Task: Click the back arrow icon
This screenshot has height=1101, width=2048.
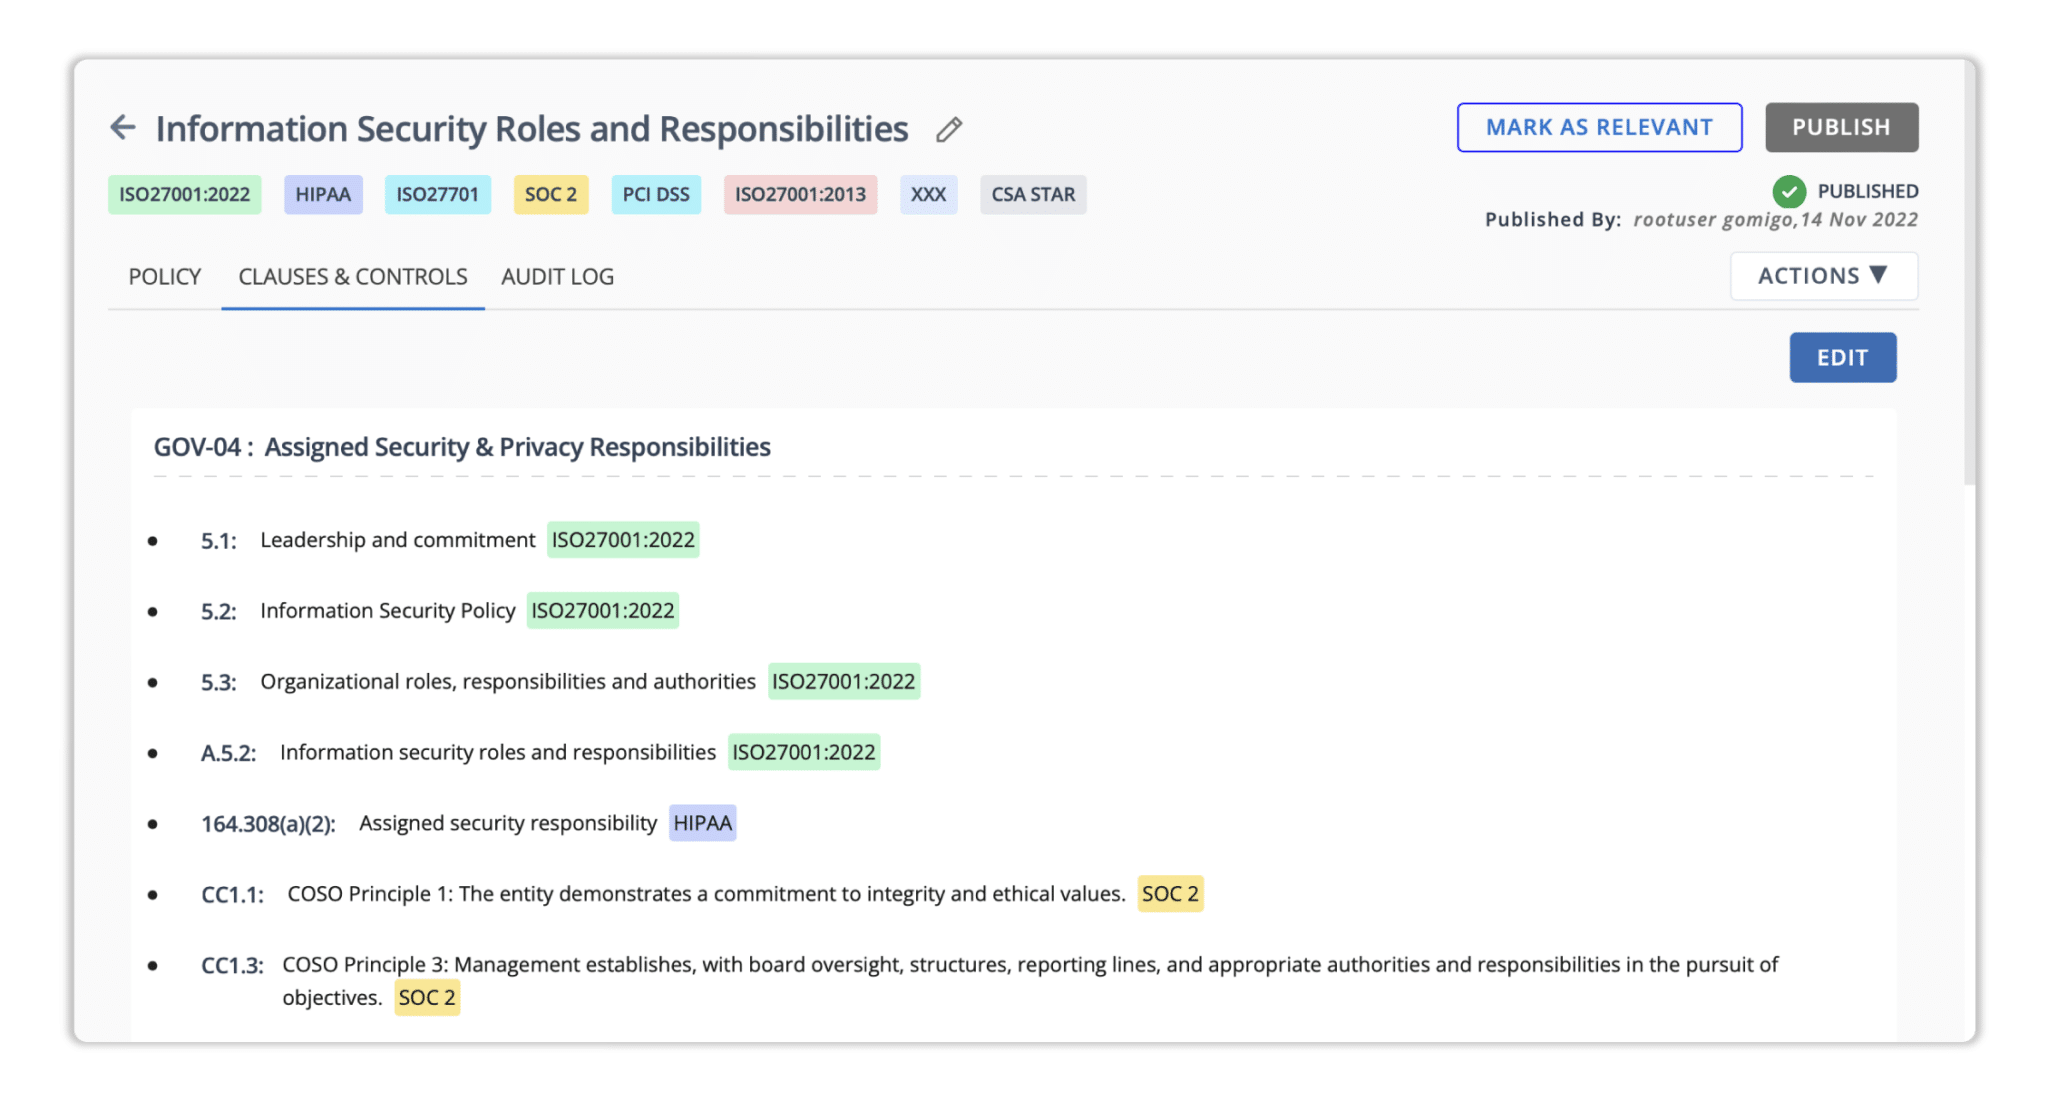Action: click(x=122, y=127)
